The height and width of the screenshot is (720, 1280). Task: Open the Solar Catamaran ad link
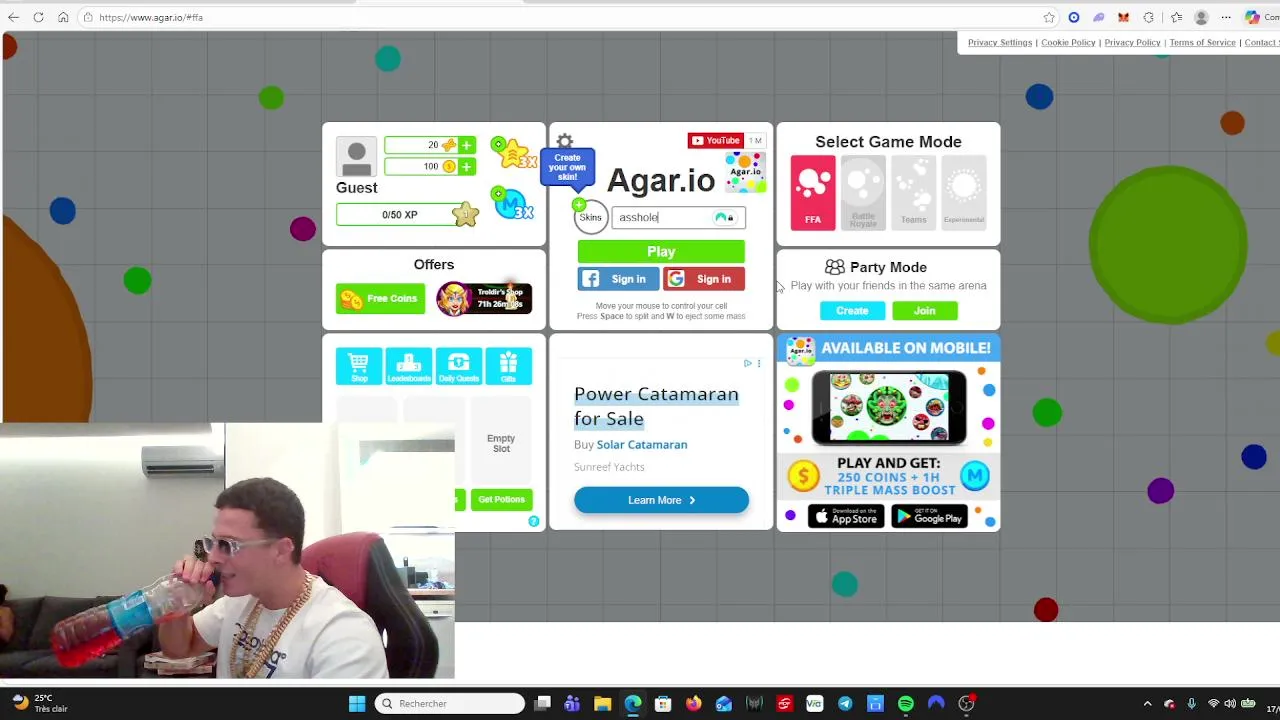point(642,444)
